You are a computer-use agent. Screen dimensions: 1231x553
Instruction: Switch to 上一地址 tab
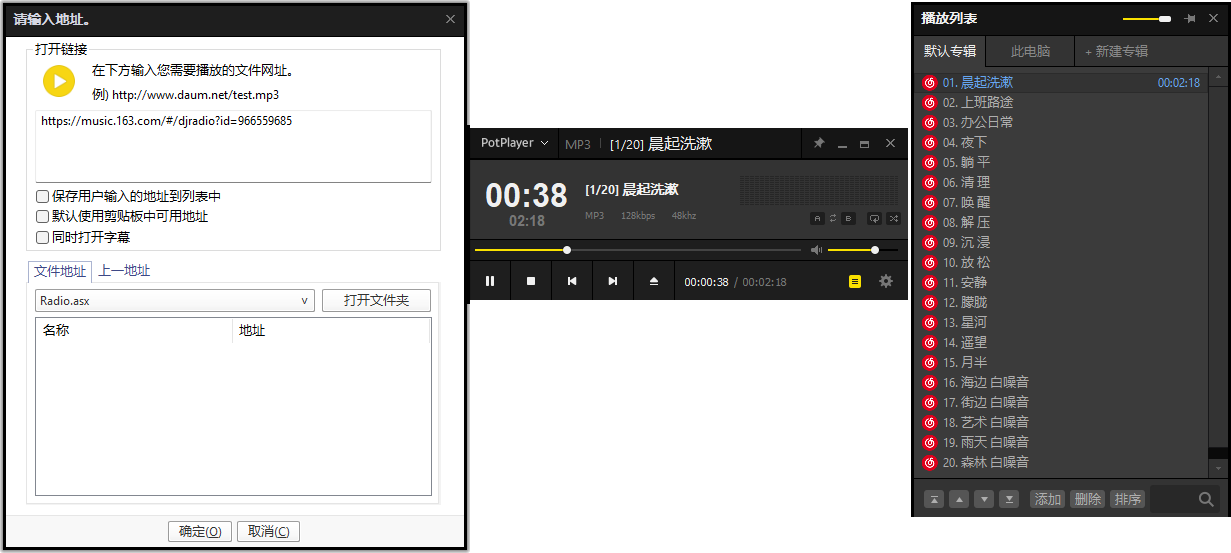point(124,271)
